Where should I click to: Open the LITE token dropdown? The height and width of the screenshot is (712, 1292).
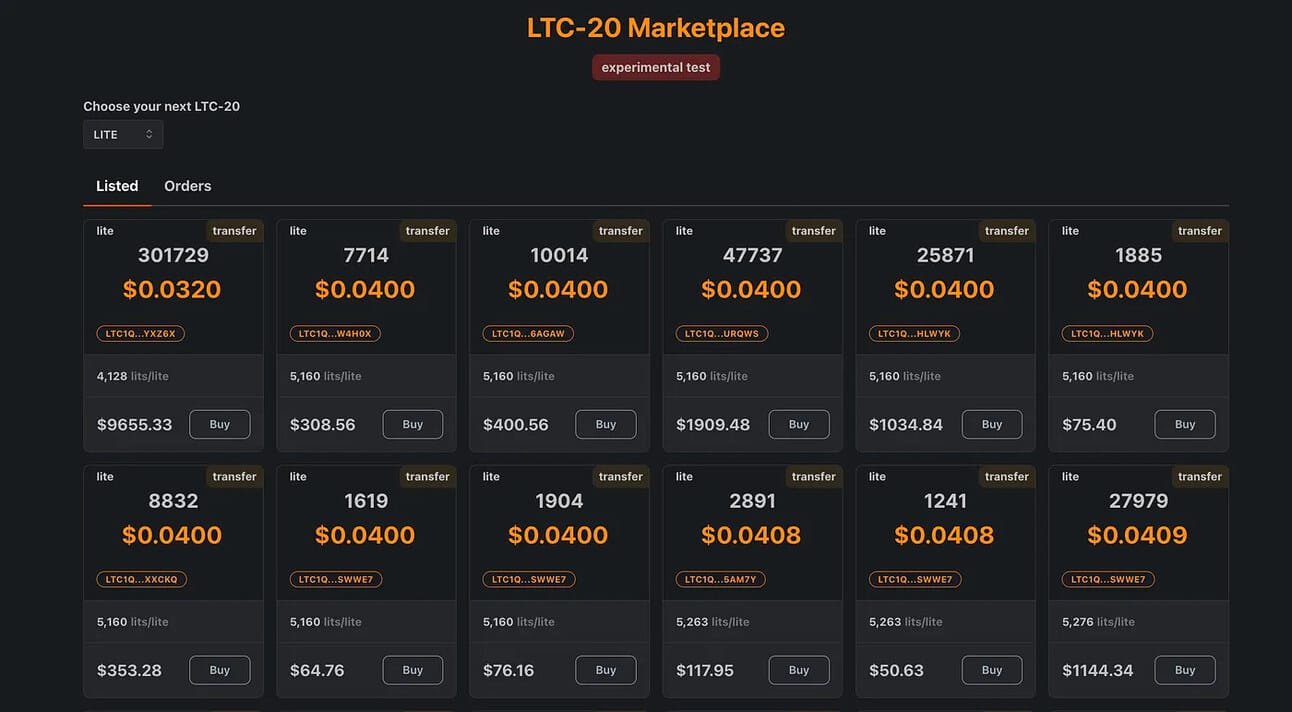pos(123,134)
